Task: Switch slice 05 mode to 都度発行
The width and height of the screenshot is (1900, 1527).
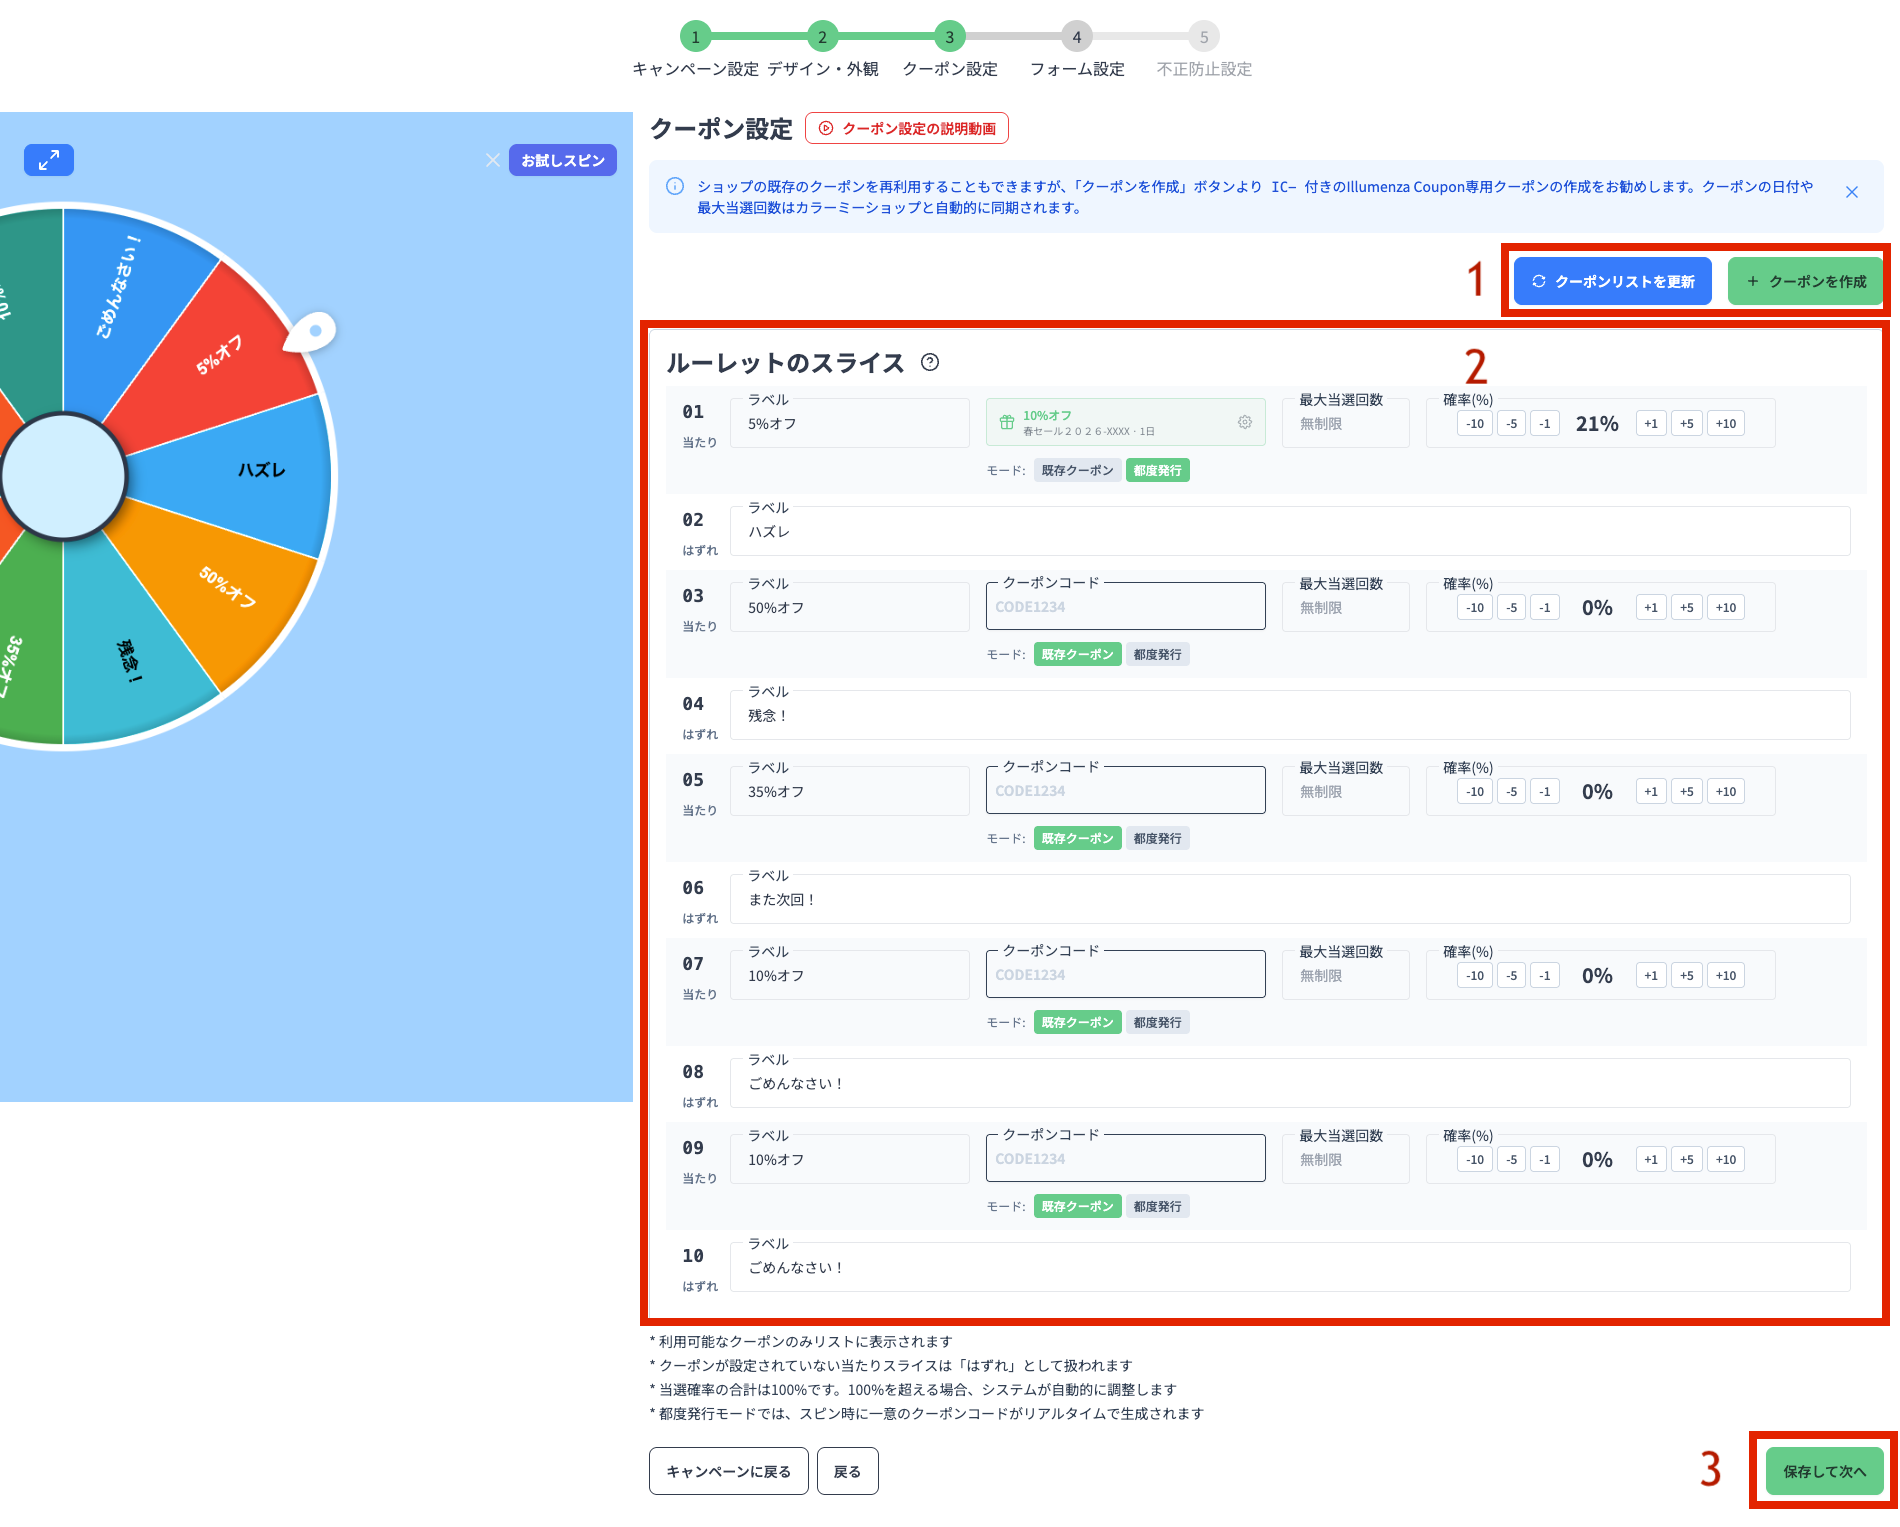Action: pos(1157,839)
